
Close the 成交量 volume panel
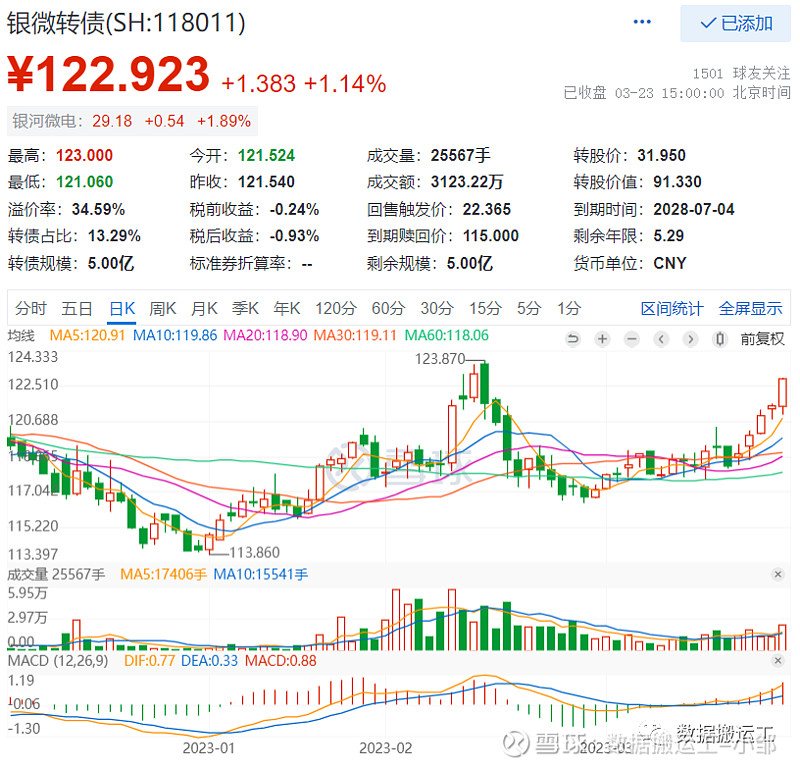(x=778, y=575)
